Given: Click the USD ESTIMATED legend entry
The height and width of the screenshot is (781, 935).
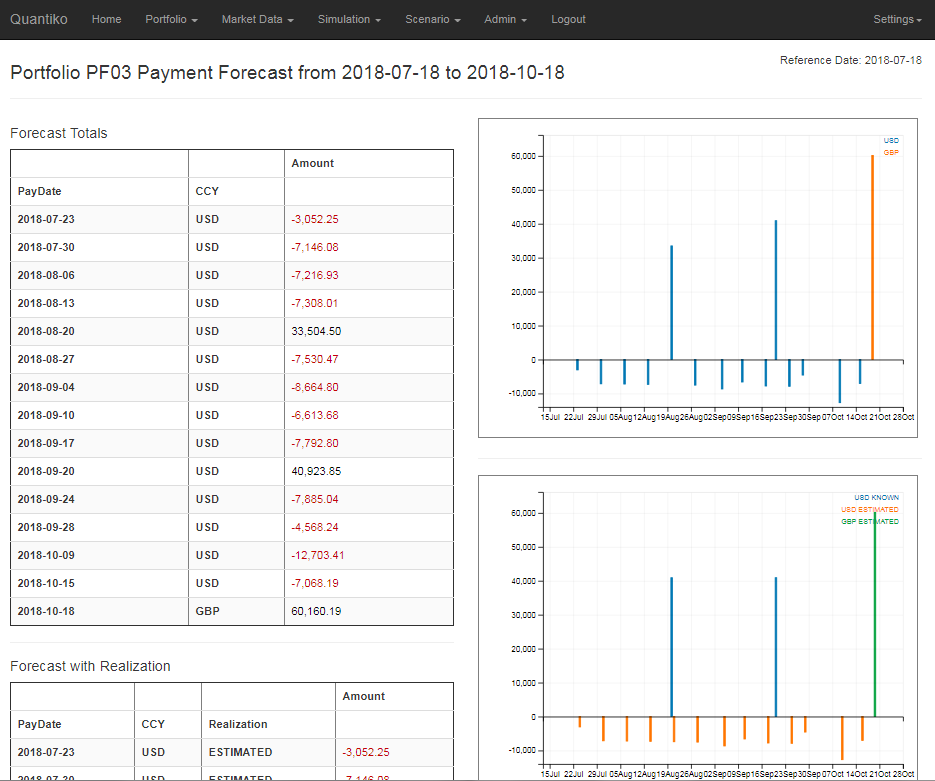Looking at the screenshot, I should pyautogui.click(x=869, y=510).
